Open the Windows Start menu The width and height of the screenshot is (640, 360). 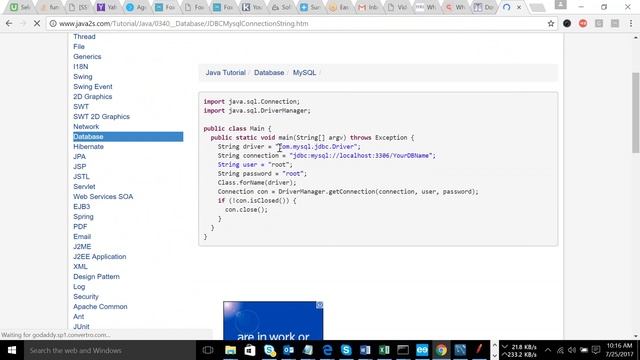12,350
